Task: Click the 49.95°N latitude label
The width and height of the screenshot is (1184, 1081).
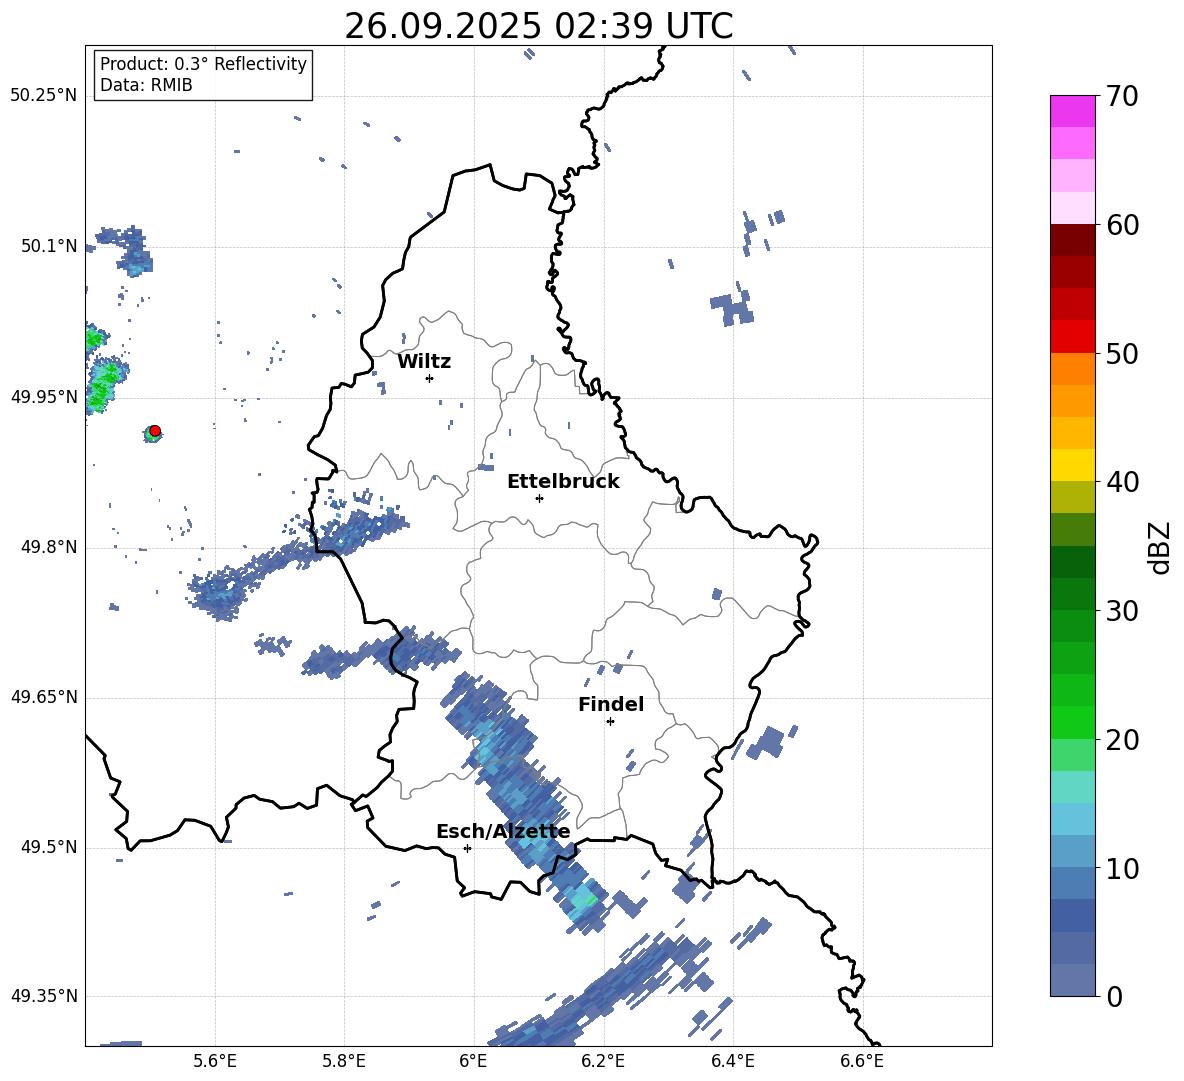Action: (44, 397)
